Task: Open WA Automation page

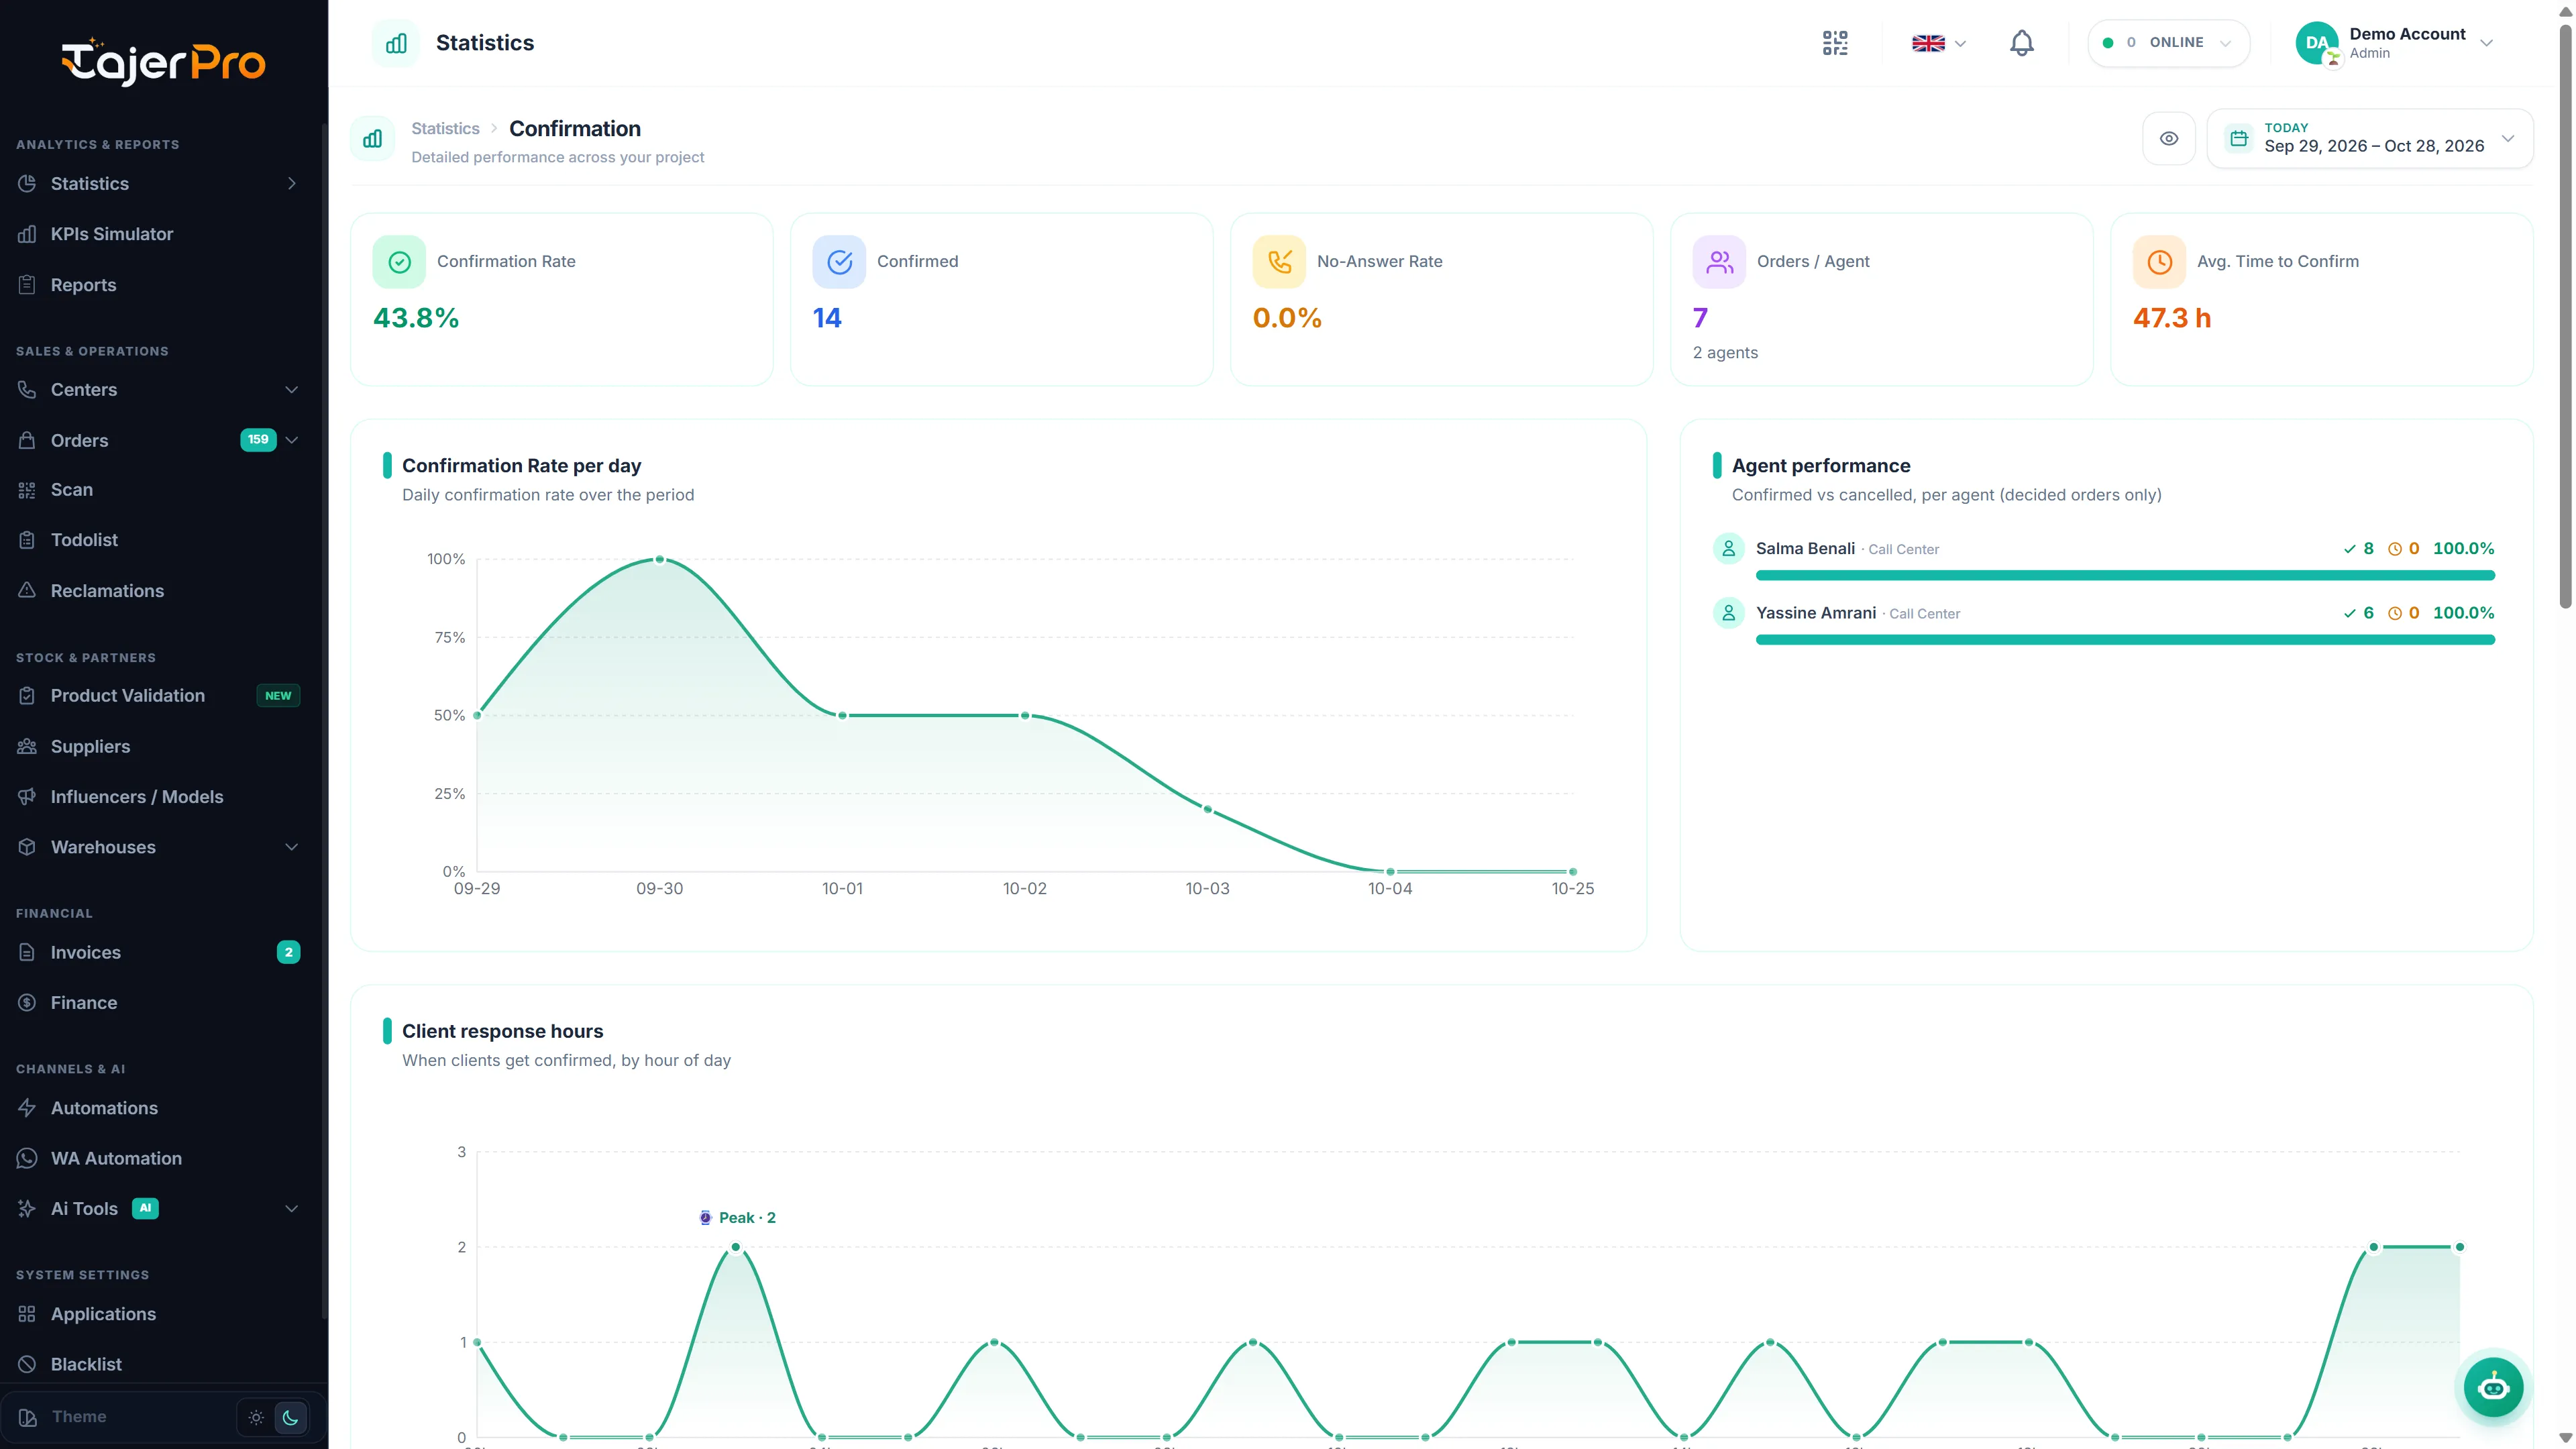Action: pyautogui.click(x=158, y=1158)
